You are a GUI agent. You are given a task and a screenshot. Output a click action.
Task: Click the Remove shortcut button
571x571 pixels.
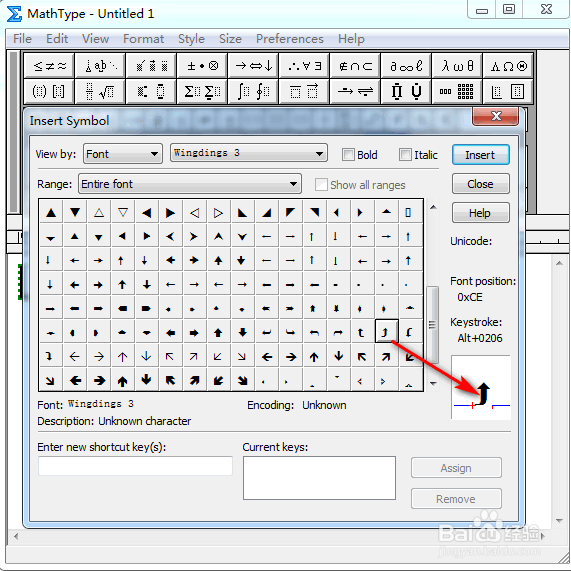pyautogui.click(x=456, y=499)
